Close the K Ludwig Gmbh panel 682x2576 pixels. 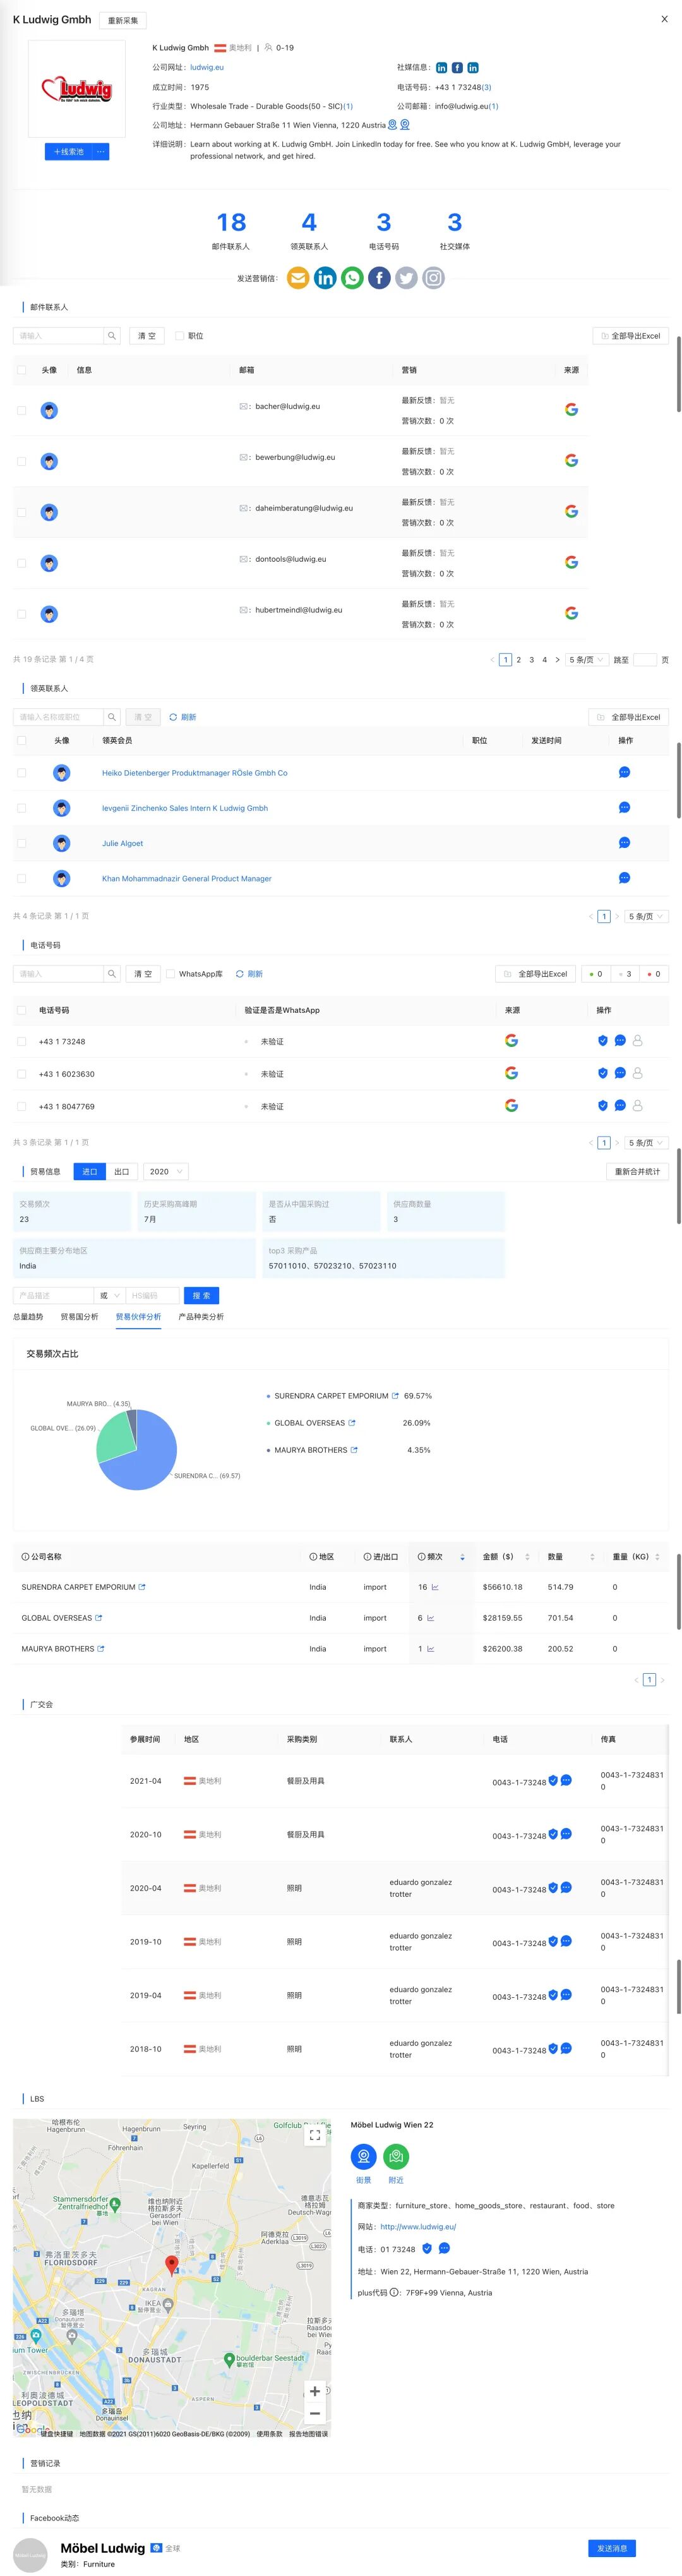coord(664,19)
